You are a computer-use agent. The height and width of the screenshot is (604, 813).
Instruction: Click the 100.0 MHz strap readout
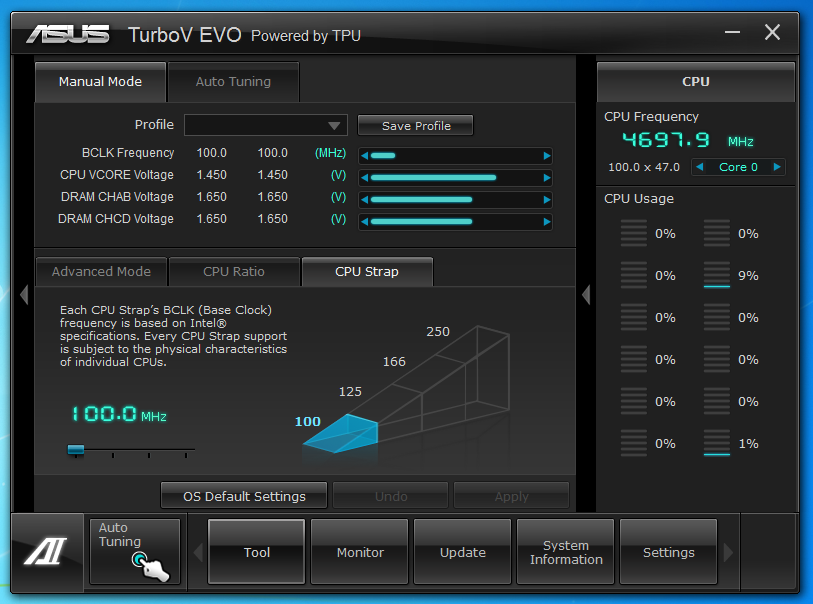(x=119, y=414)
